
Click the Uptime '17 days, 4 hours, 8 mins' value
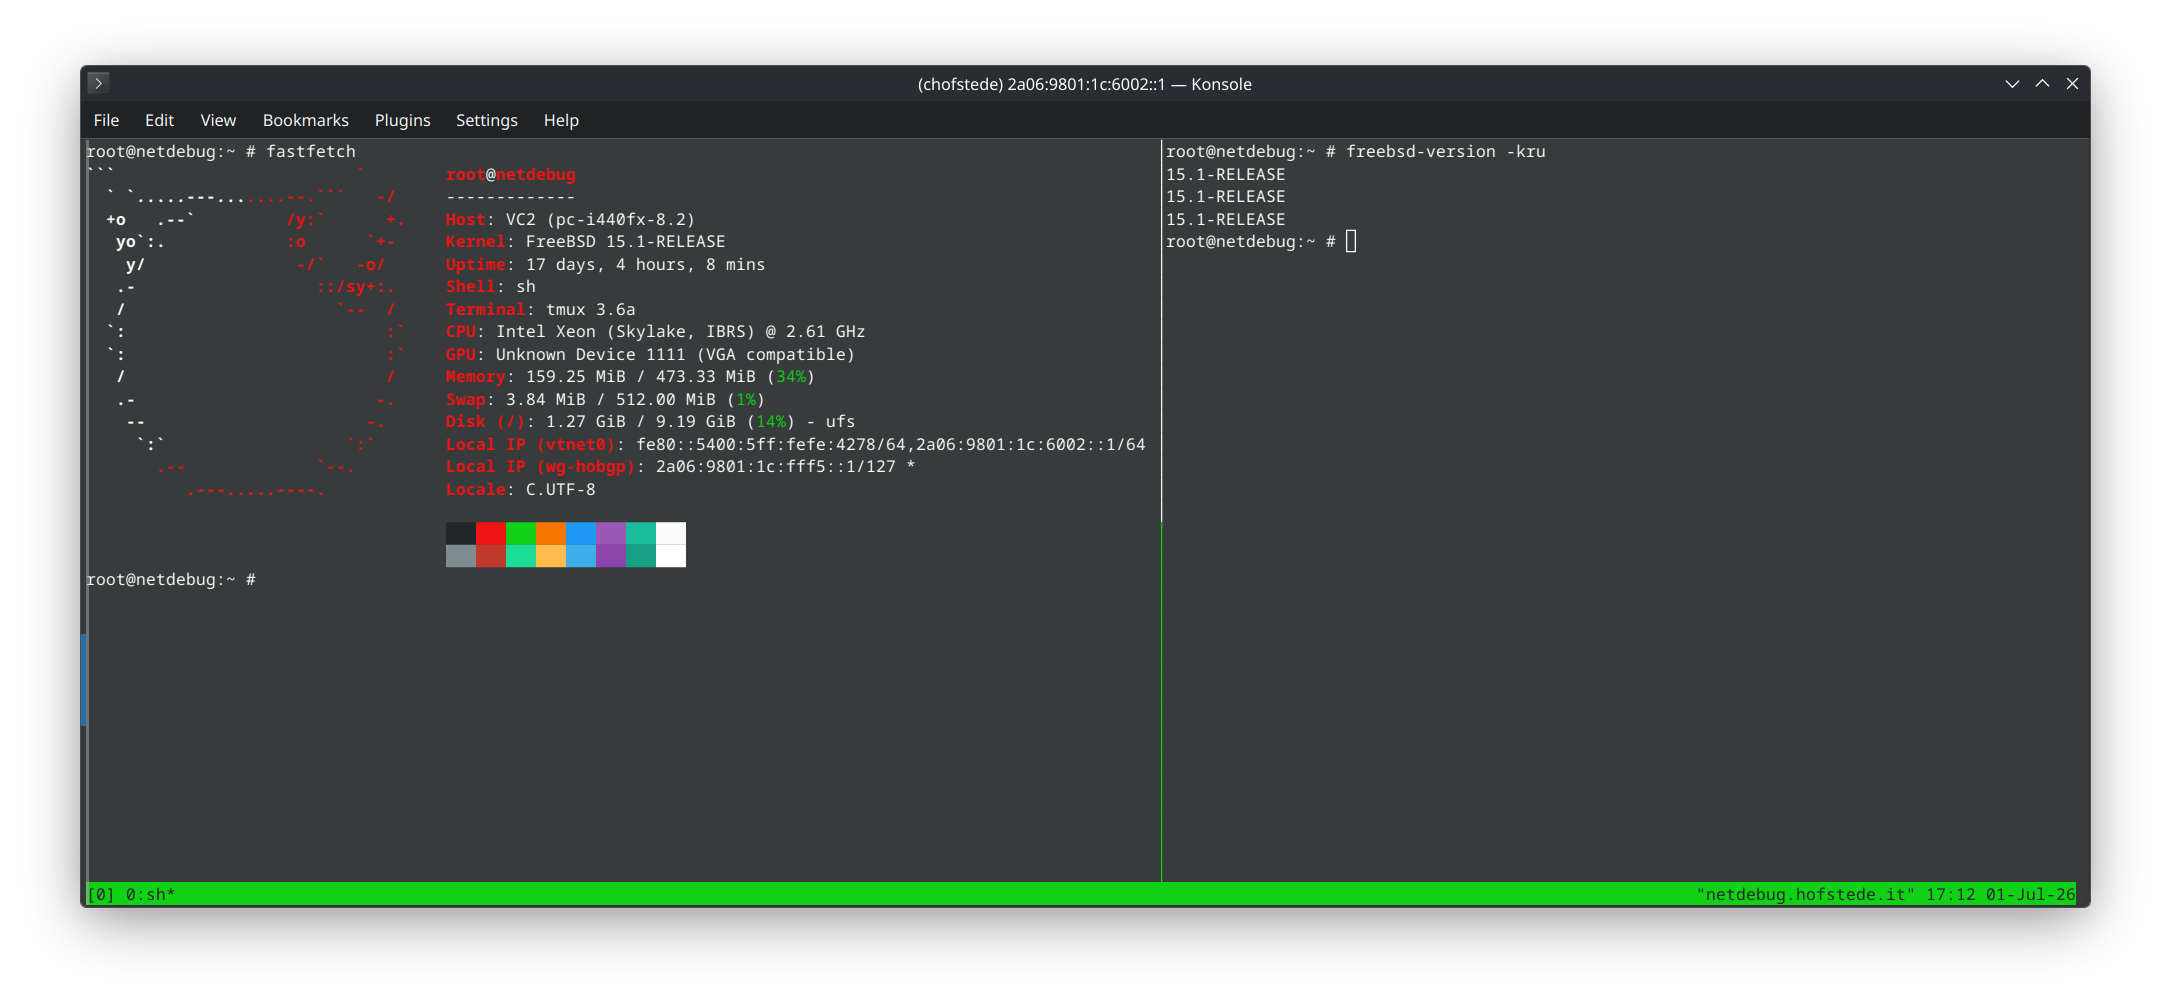coord(646,264)
